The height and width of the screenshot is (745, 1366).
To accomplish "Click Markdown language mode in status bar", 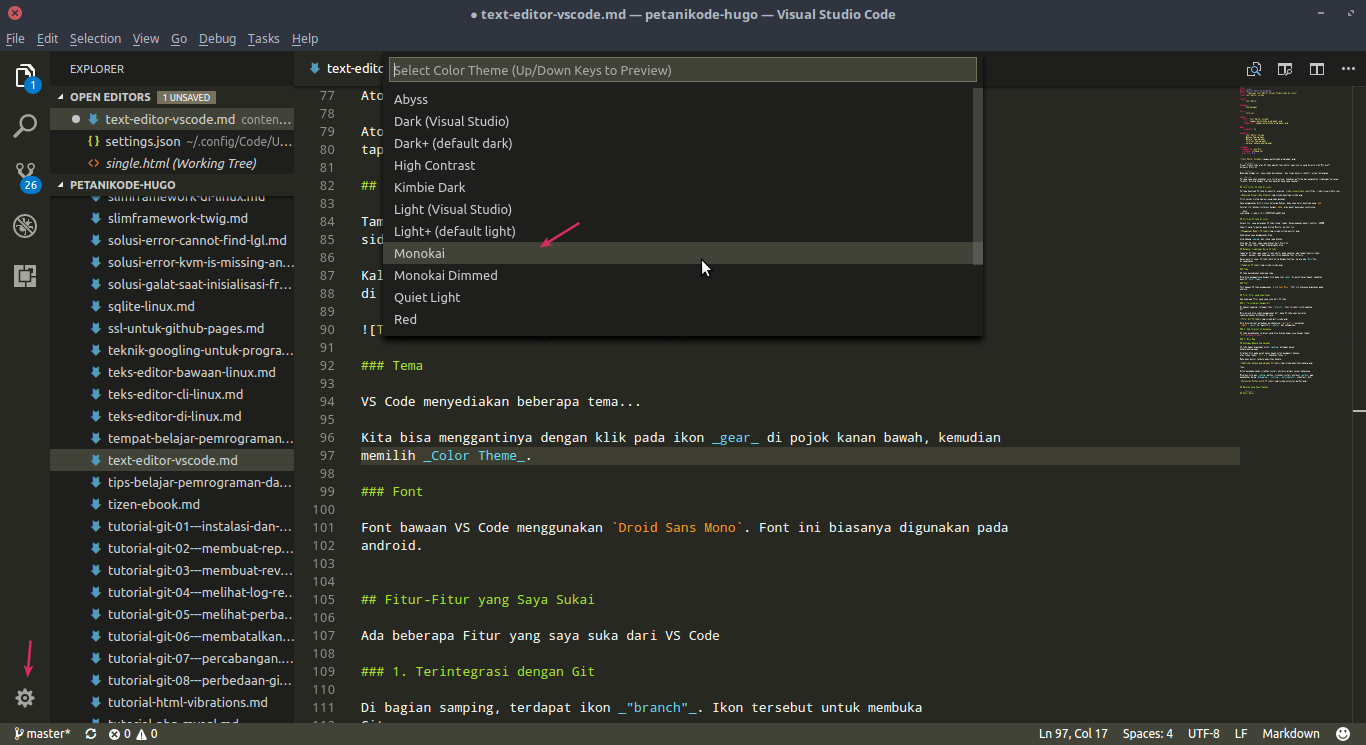I will point(1290,733).
